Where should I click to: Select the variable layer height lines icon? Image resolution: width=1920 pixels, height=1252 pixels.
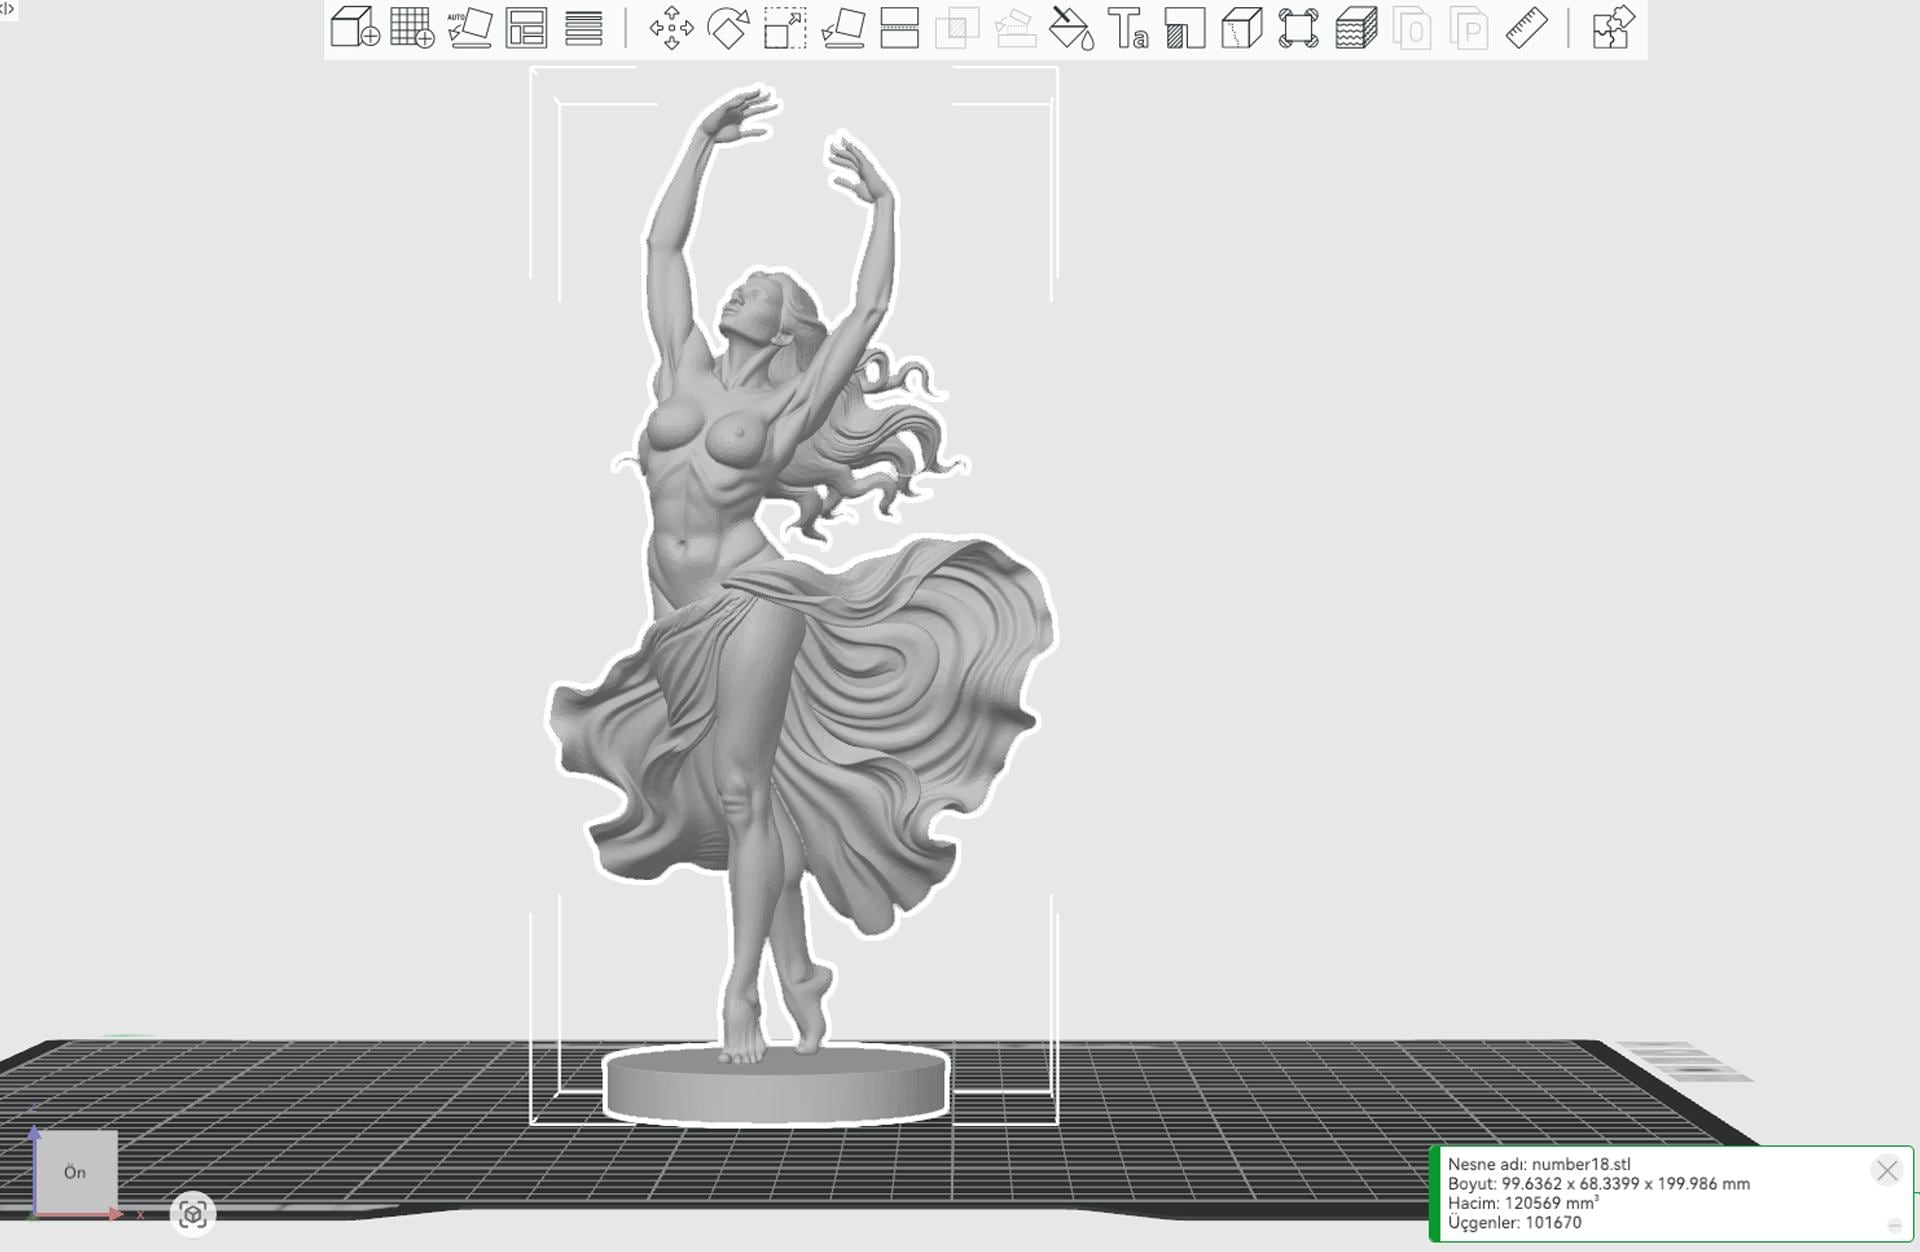pos(584,28)
